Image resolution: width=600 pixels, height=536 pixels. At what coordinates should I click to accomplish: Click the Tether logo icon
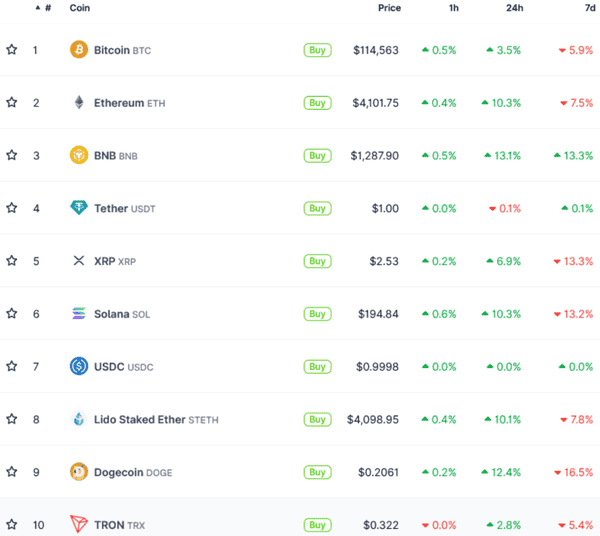click(79, 208)
